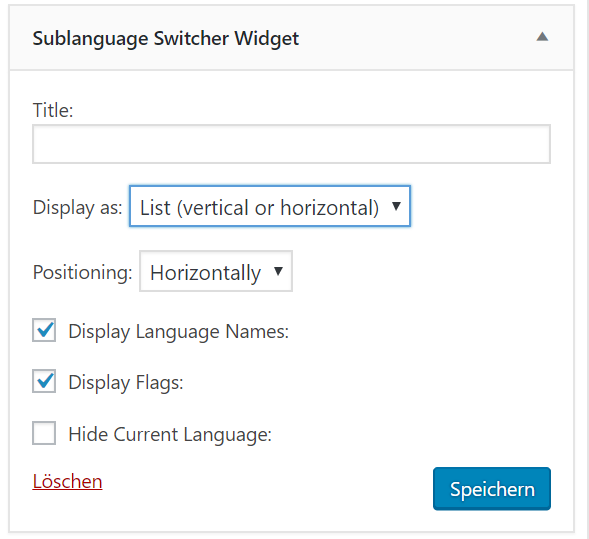589x539 pixels.
Task: Click the 'Title:' label text
Action: (x=53, y=110)
